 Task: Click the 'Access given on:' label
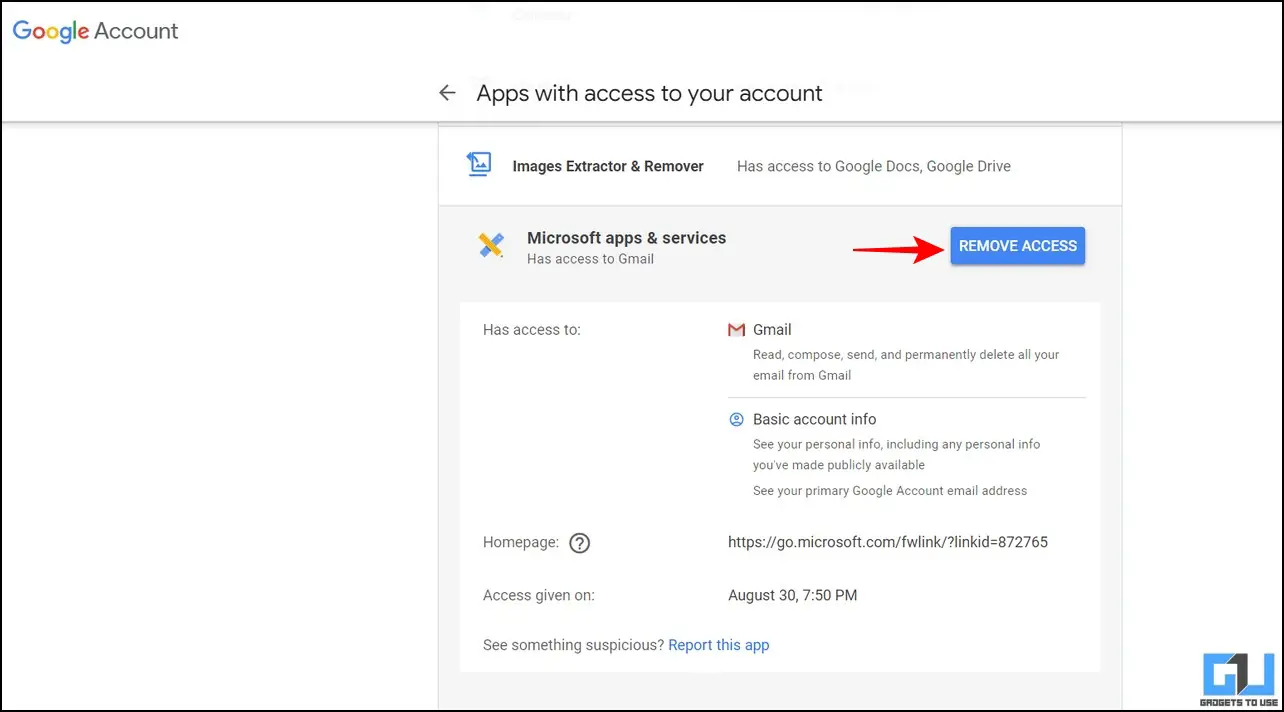(539, 595)
